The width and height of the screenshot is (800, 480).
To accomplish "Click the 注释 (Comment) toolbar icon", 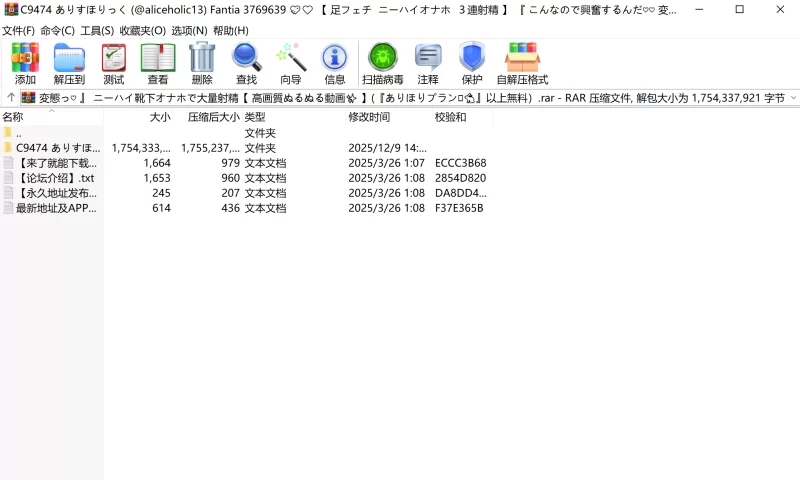I will (x=428, y=57).
